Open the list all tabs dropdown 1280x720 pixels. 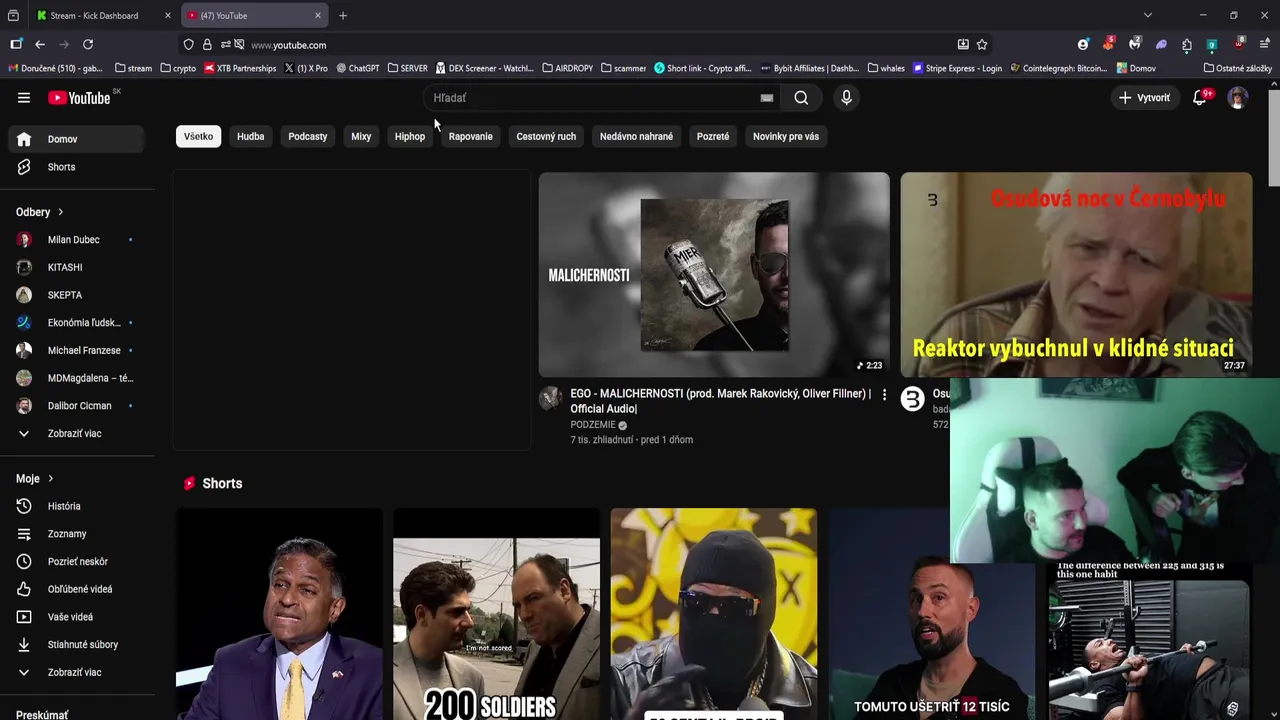1148,15
